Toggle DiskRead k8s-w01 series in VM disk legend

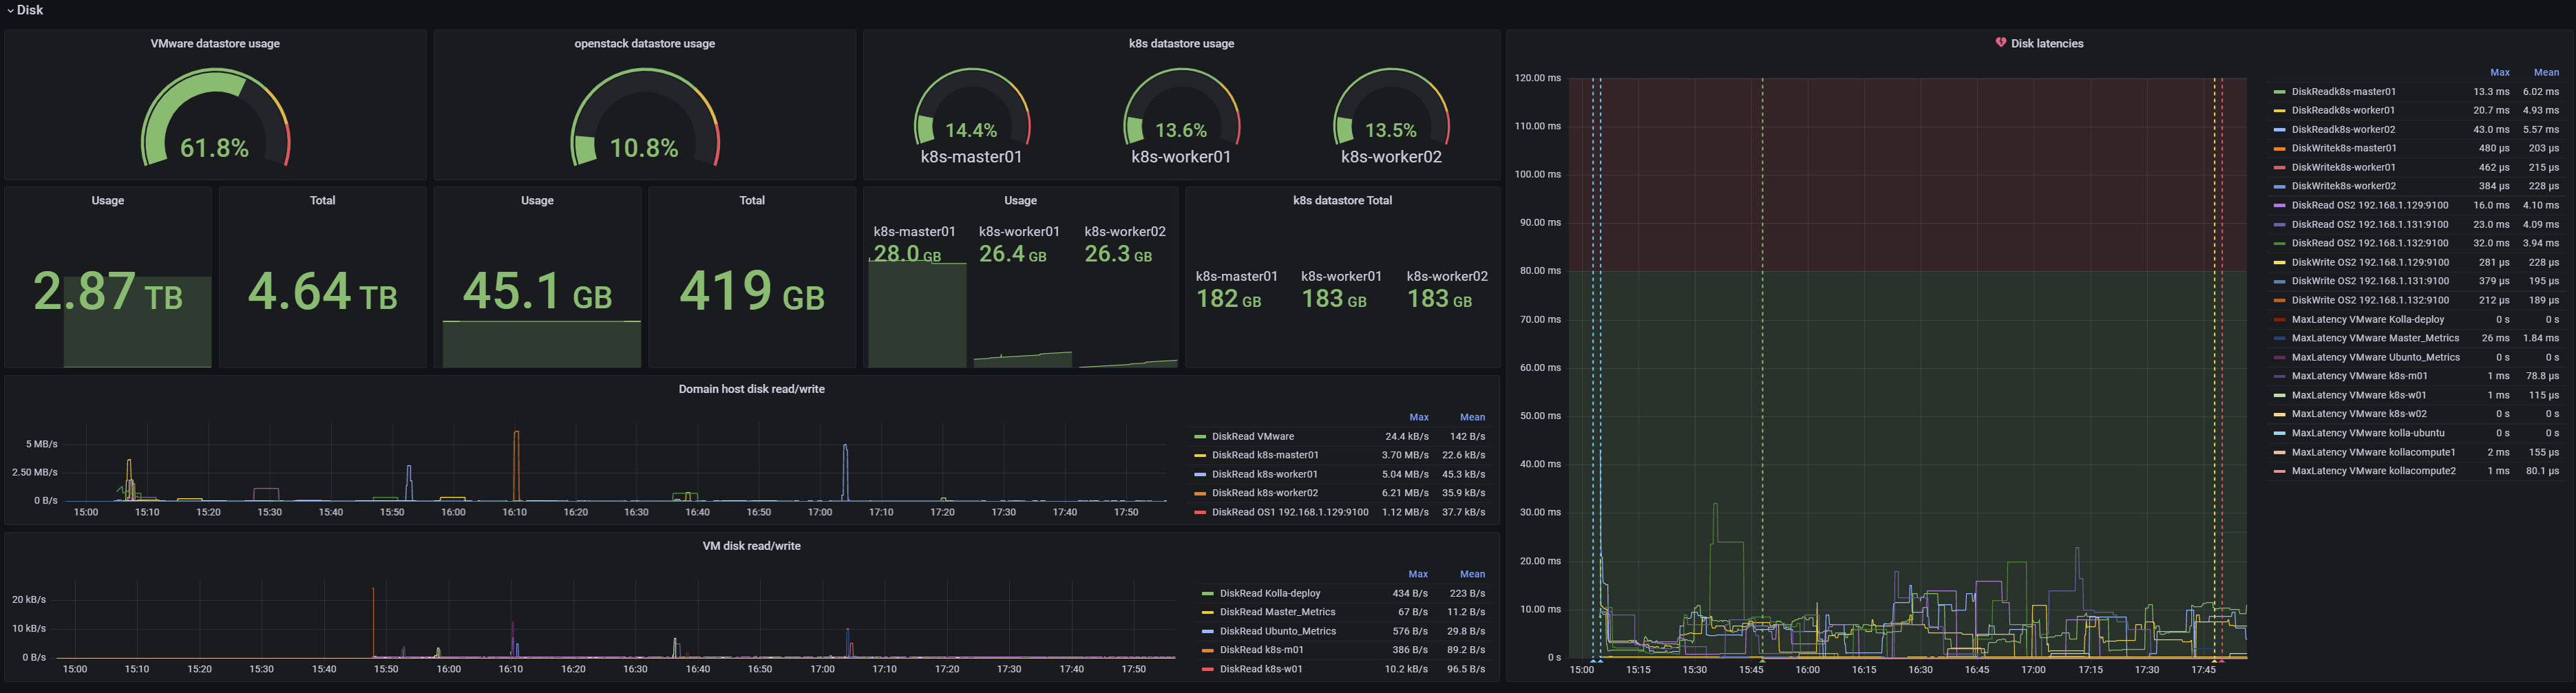(1261, 669)
